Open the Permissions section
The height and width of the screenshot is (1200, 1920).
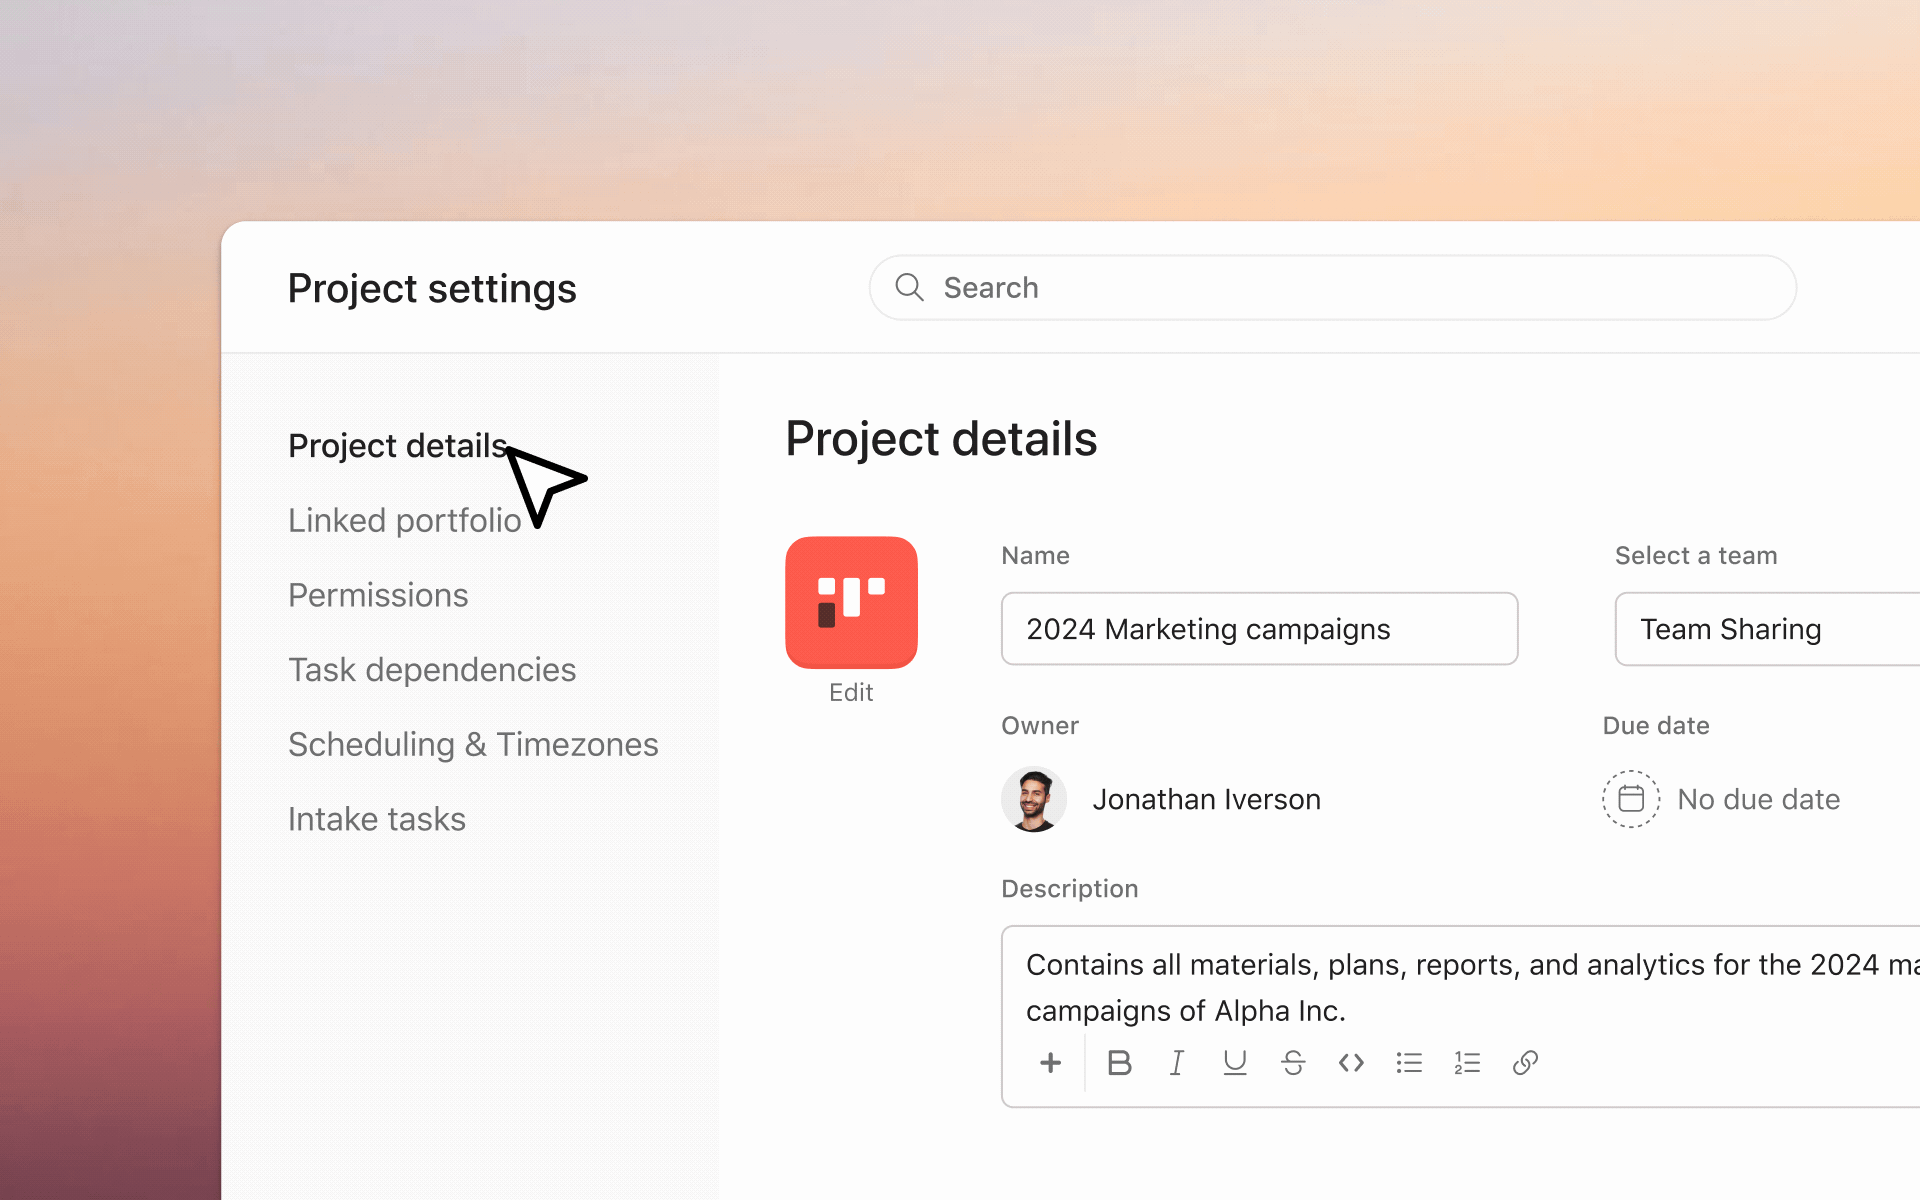[378, 595]
